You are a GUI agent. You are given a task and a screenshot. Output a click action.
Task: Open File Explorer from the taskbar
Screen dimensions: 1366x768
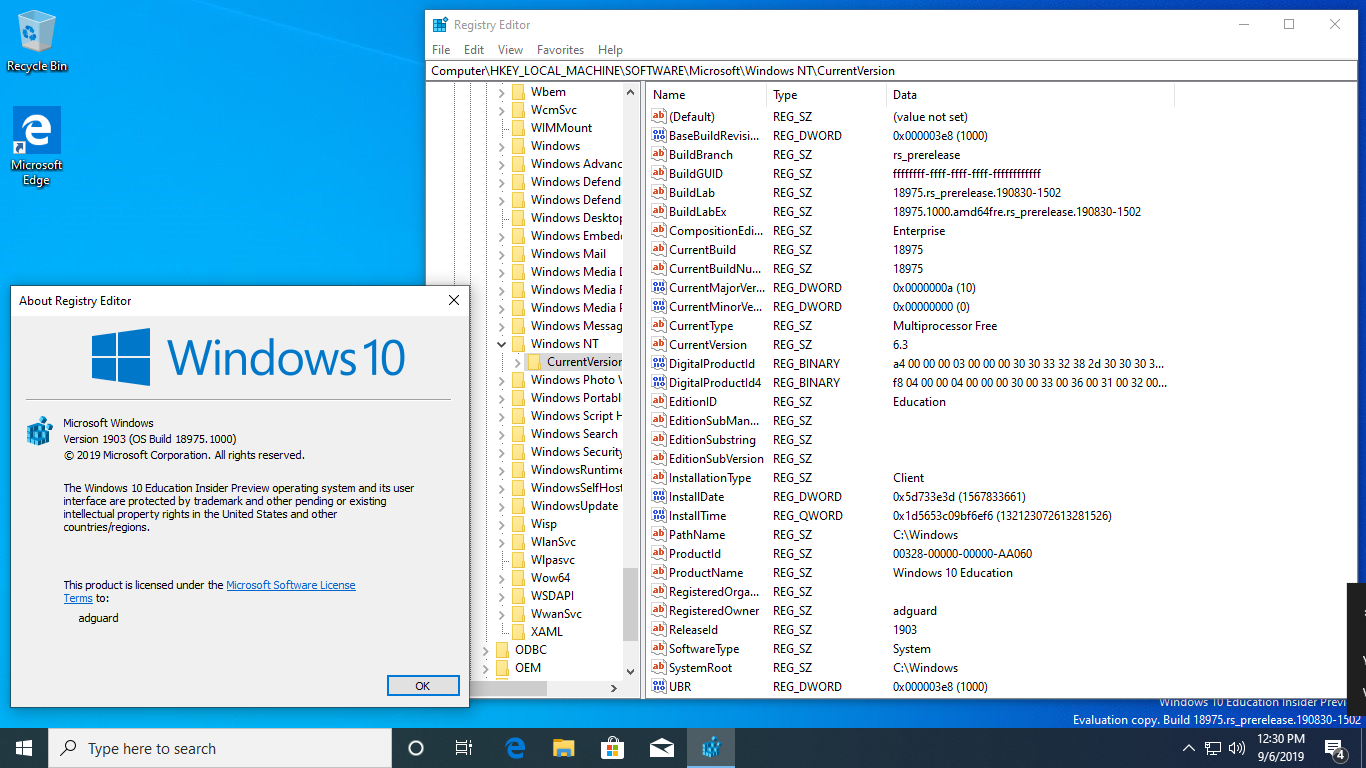[564, 748]
